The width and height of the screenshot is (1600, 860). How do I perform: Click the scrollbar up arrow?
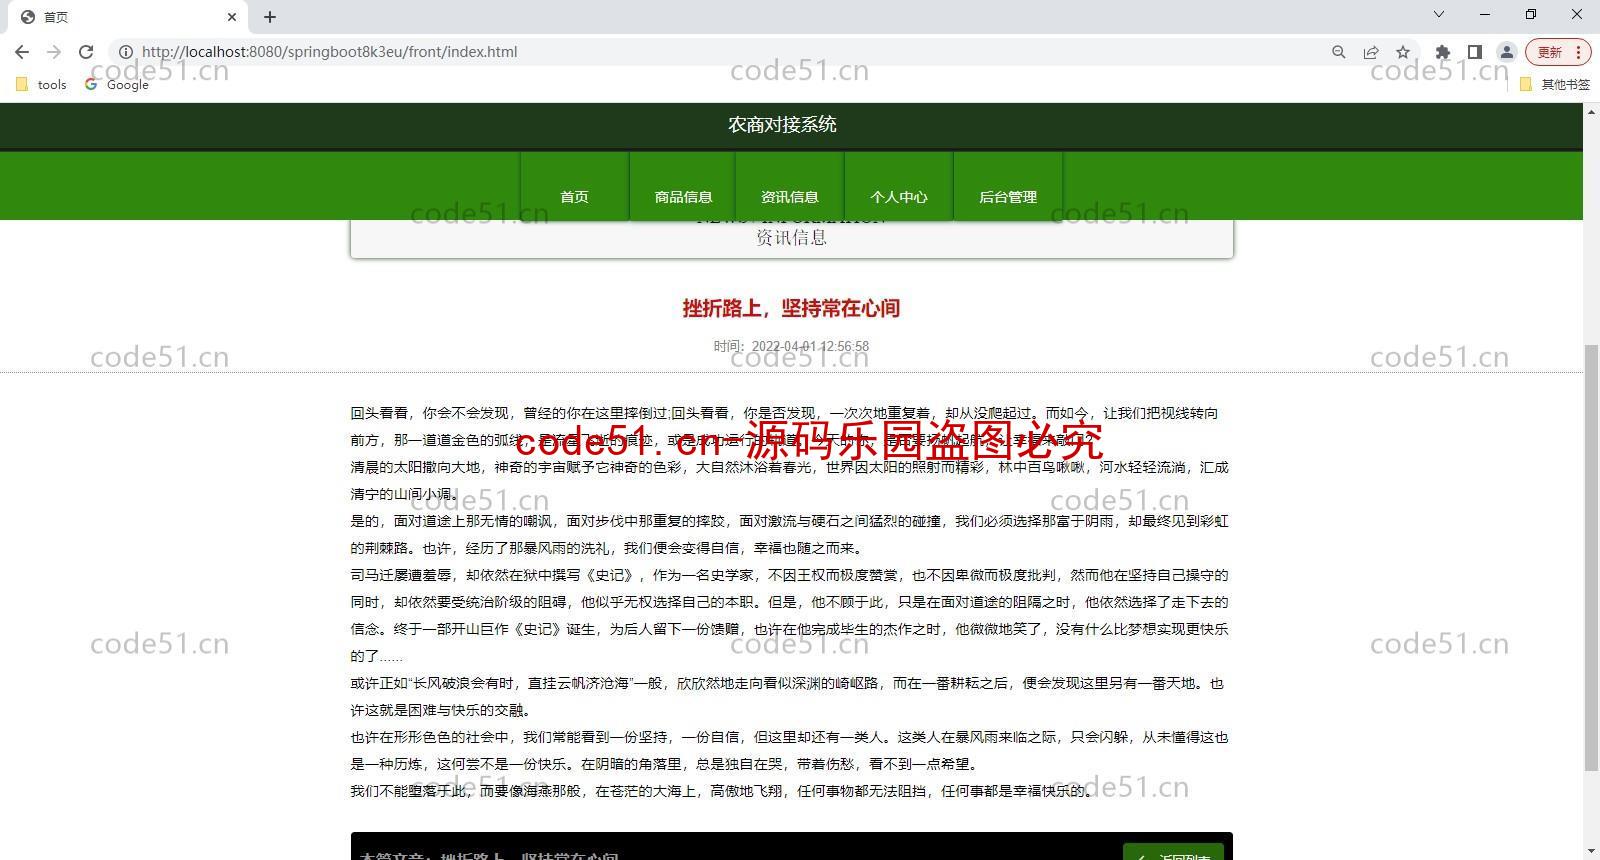coord(1591,110)
